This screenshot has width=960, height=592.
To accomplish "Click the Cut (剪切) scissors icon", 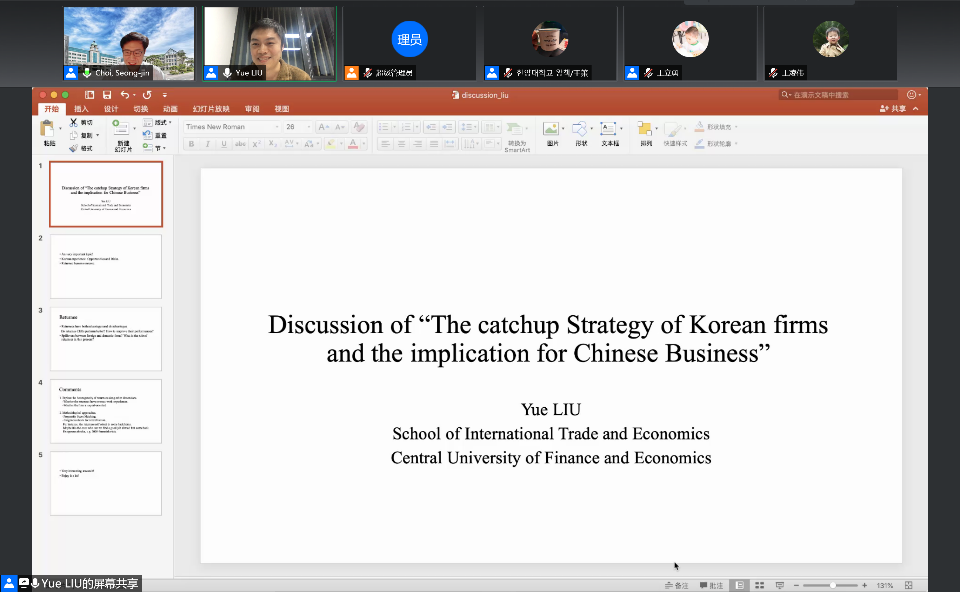I will 74,122.
